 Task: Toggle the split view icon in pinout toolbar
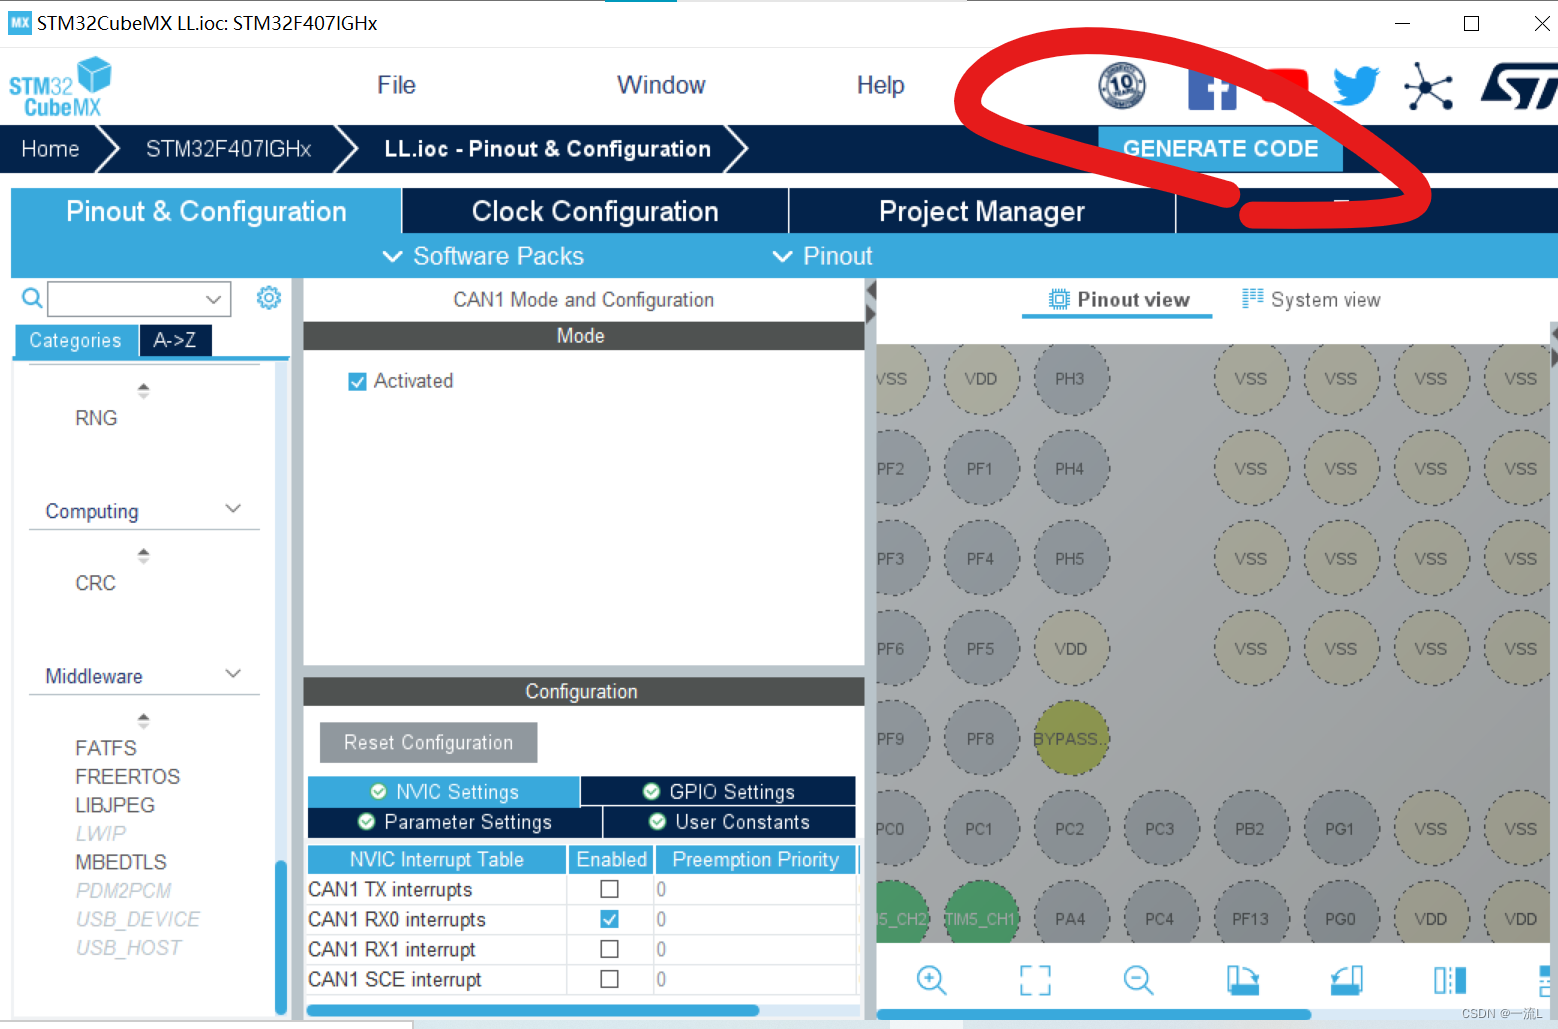1450,980
